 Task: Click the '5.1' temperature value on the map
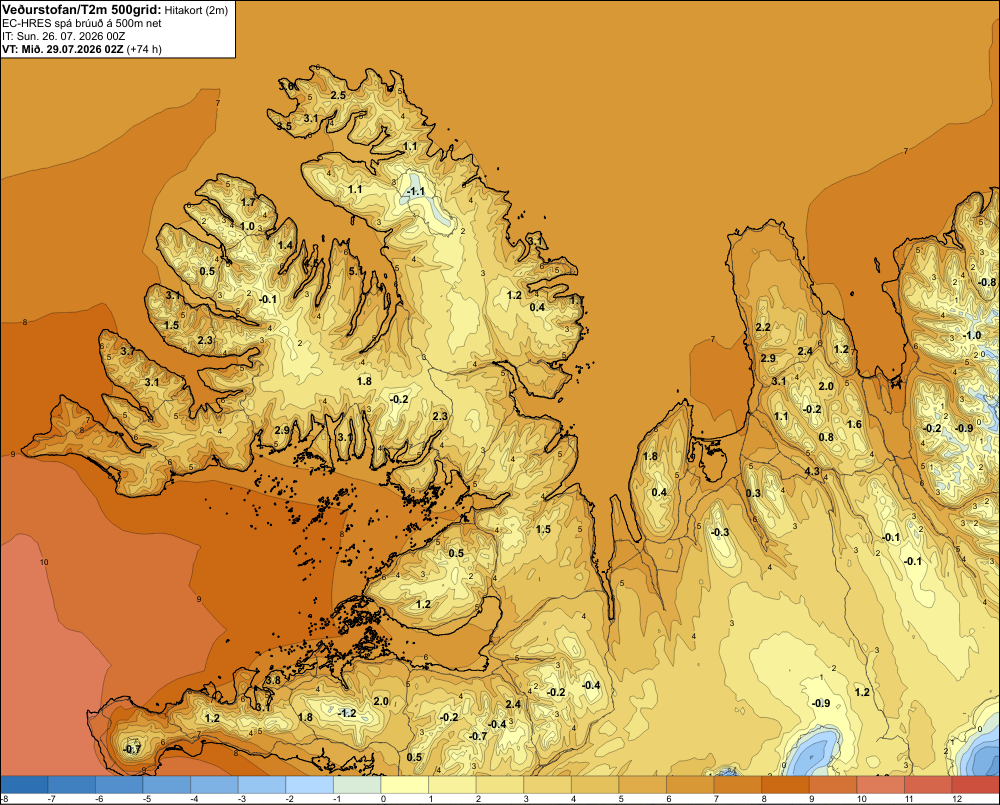[x=357, y=271]
